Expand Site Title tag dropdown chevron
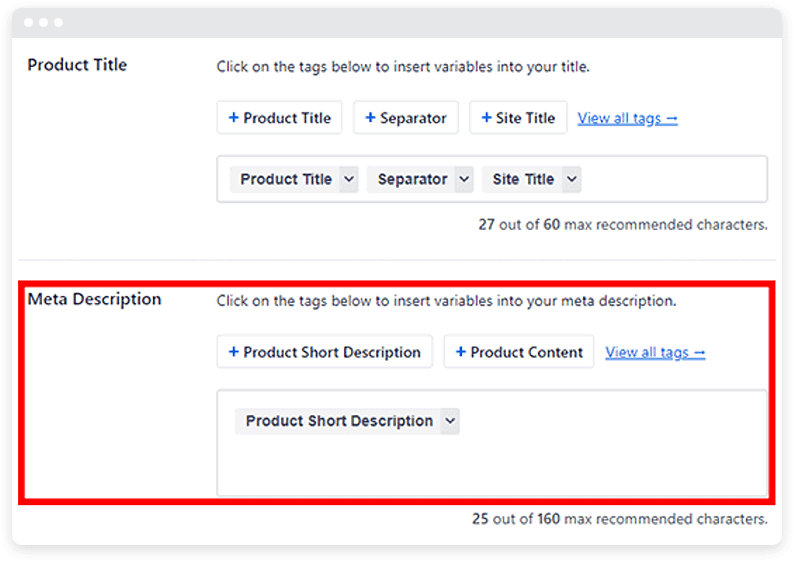 coord(572,179)
